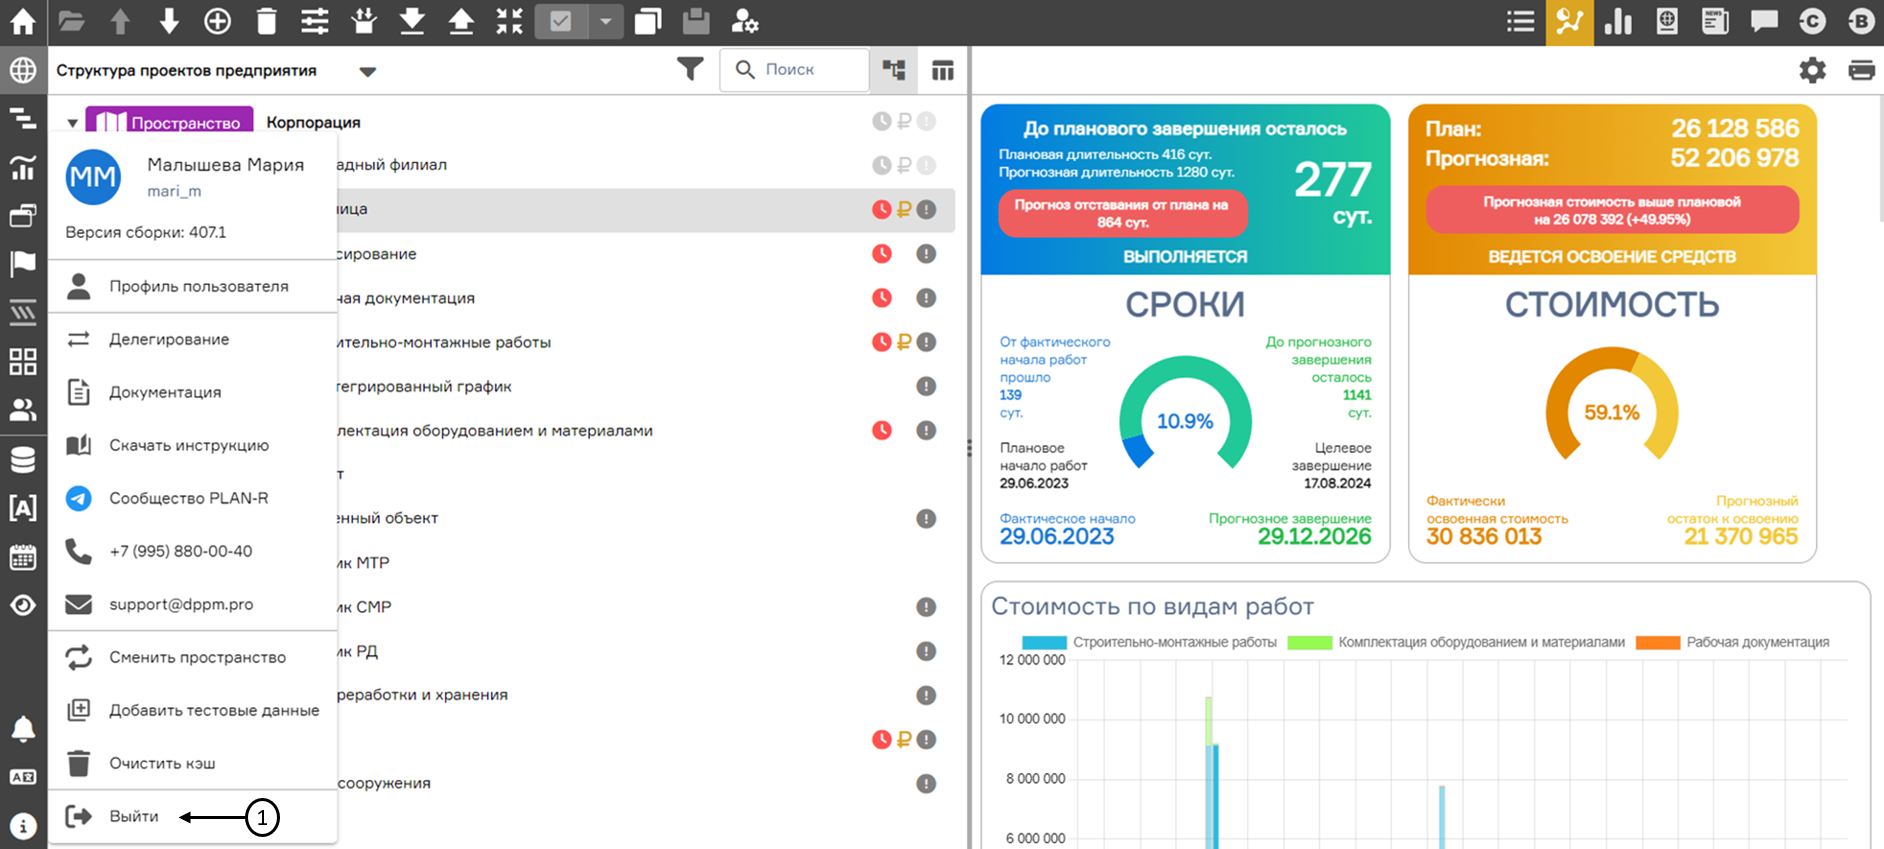Open Документация from the user menu
The height and width of the screenshot is (849, 1884).
click(x=193, y=392)
